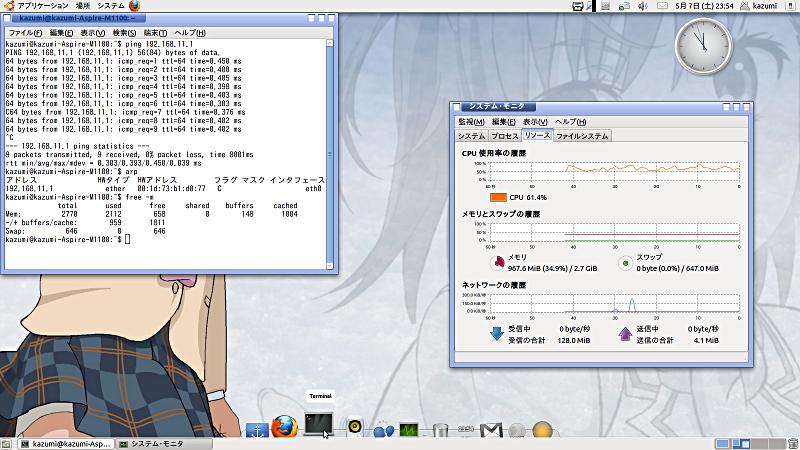
Task: Open the volume speaker indicator
Action: 643,6
